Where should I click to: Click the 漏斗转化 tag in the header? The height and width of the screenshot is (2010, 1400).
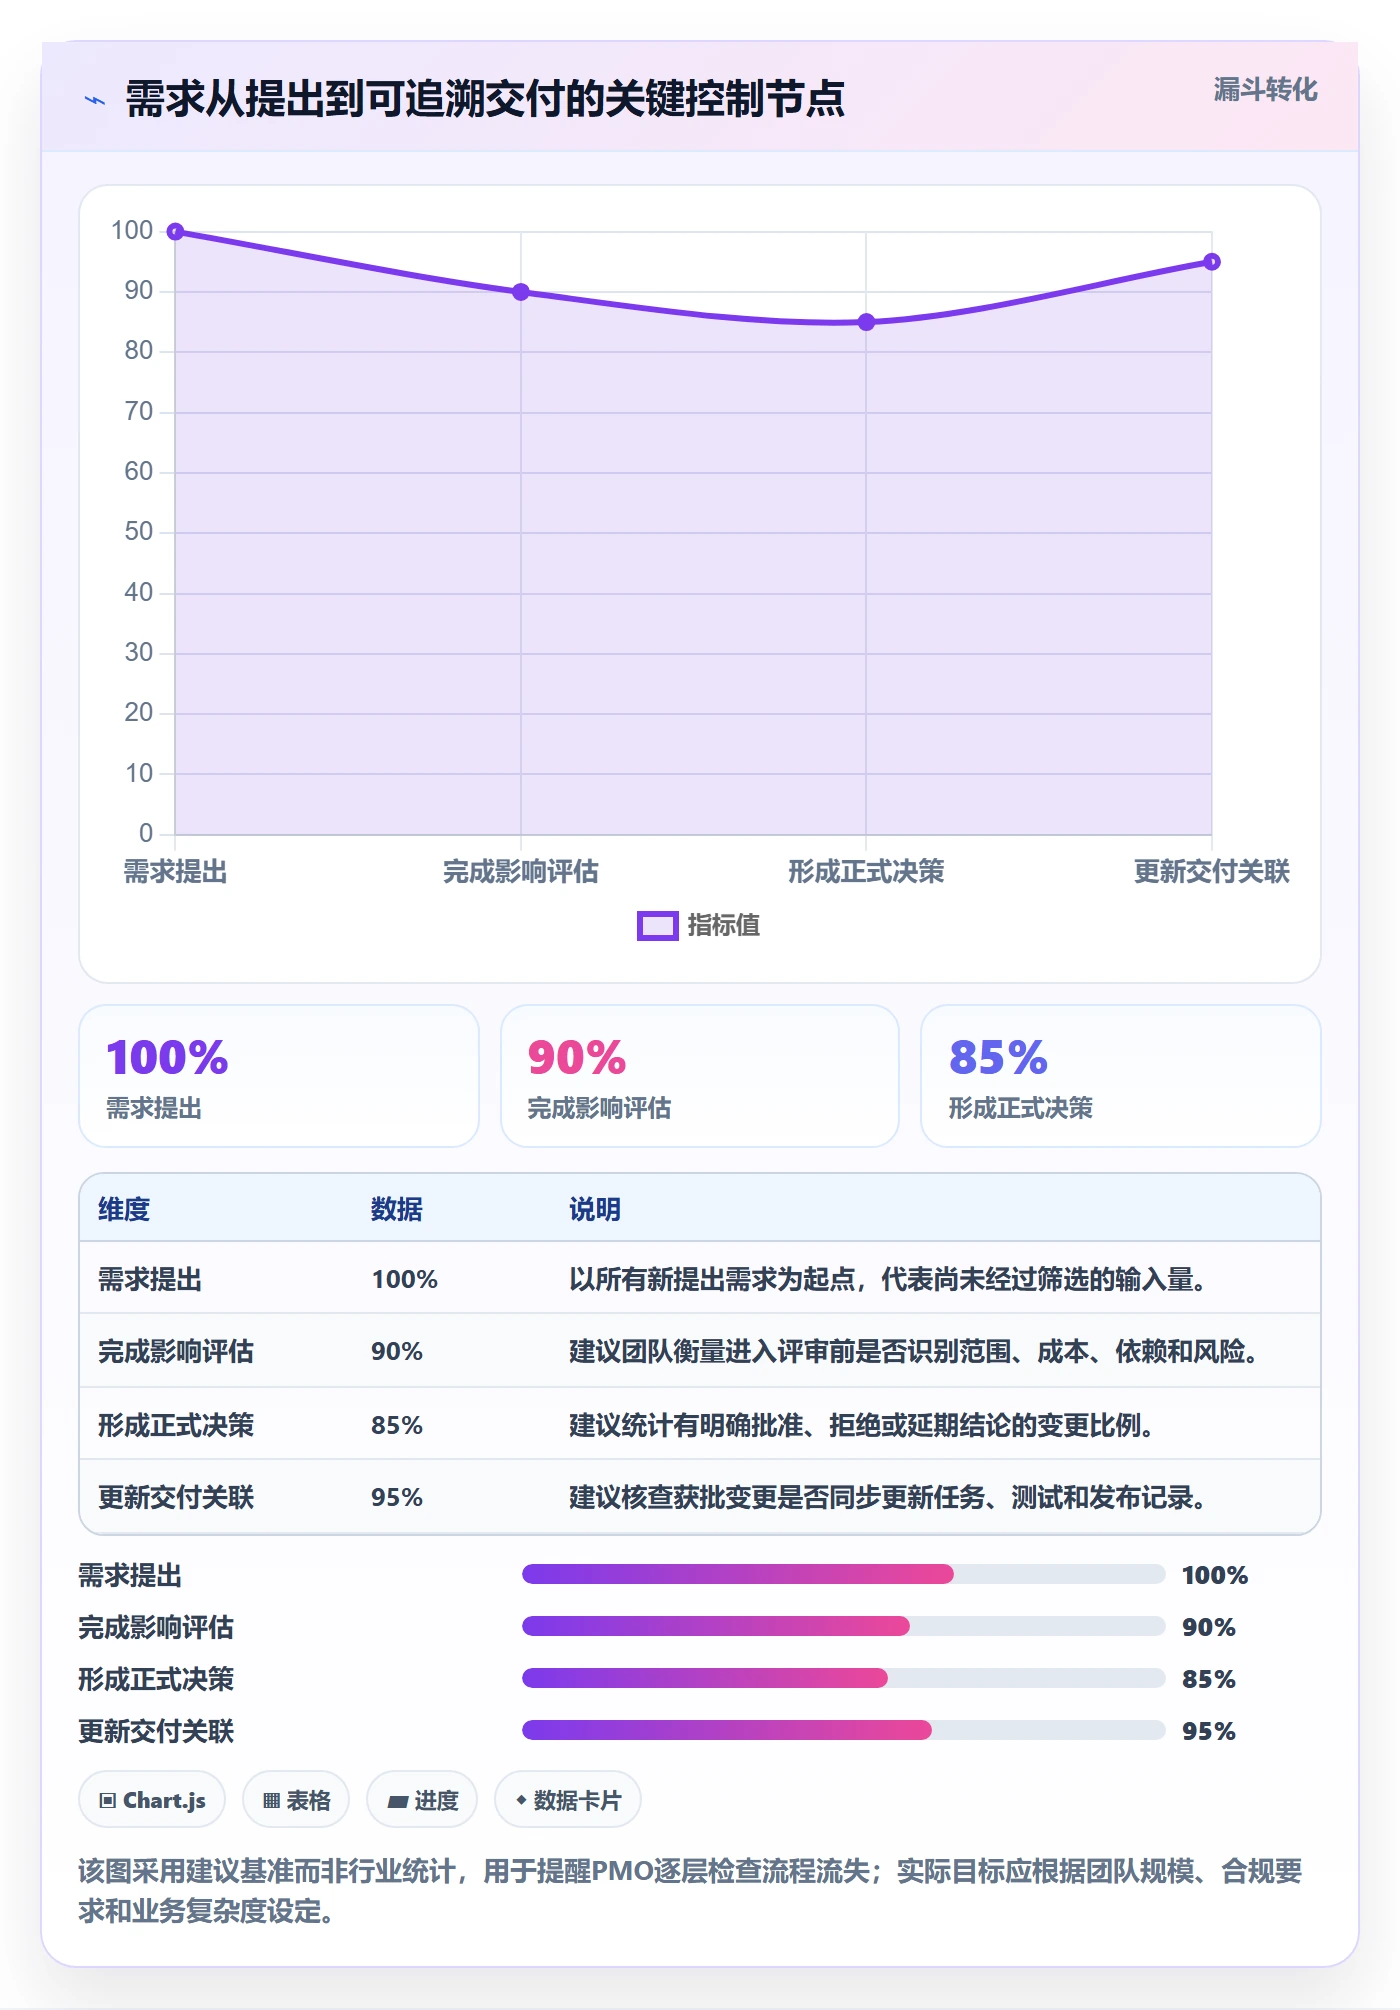(1265, 90)
